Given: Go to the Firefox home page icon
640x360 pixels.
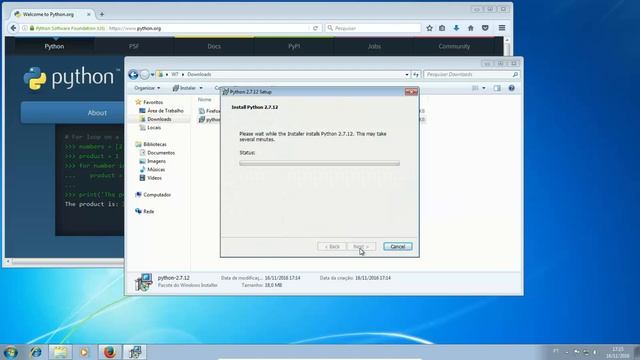Looking at the screenshot, I should point(471,28).
